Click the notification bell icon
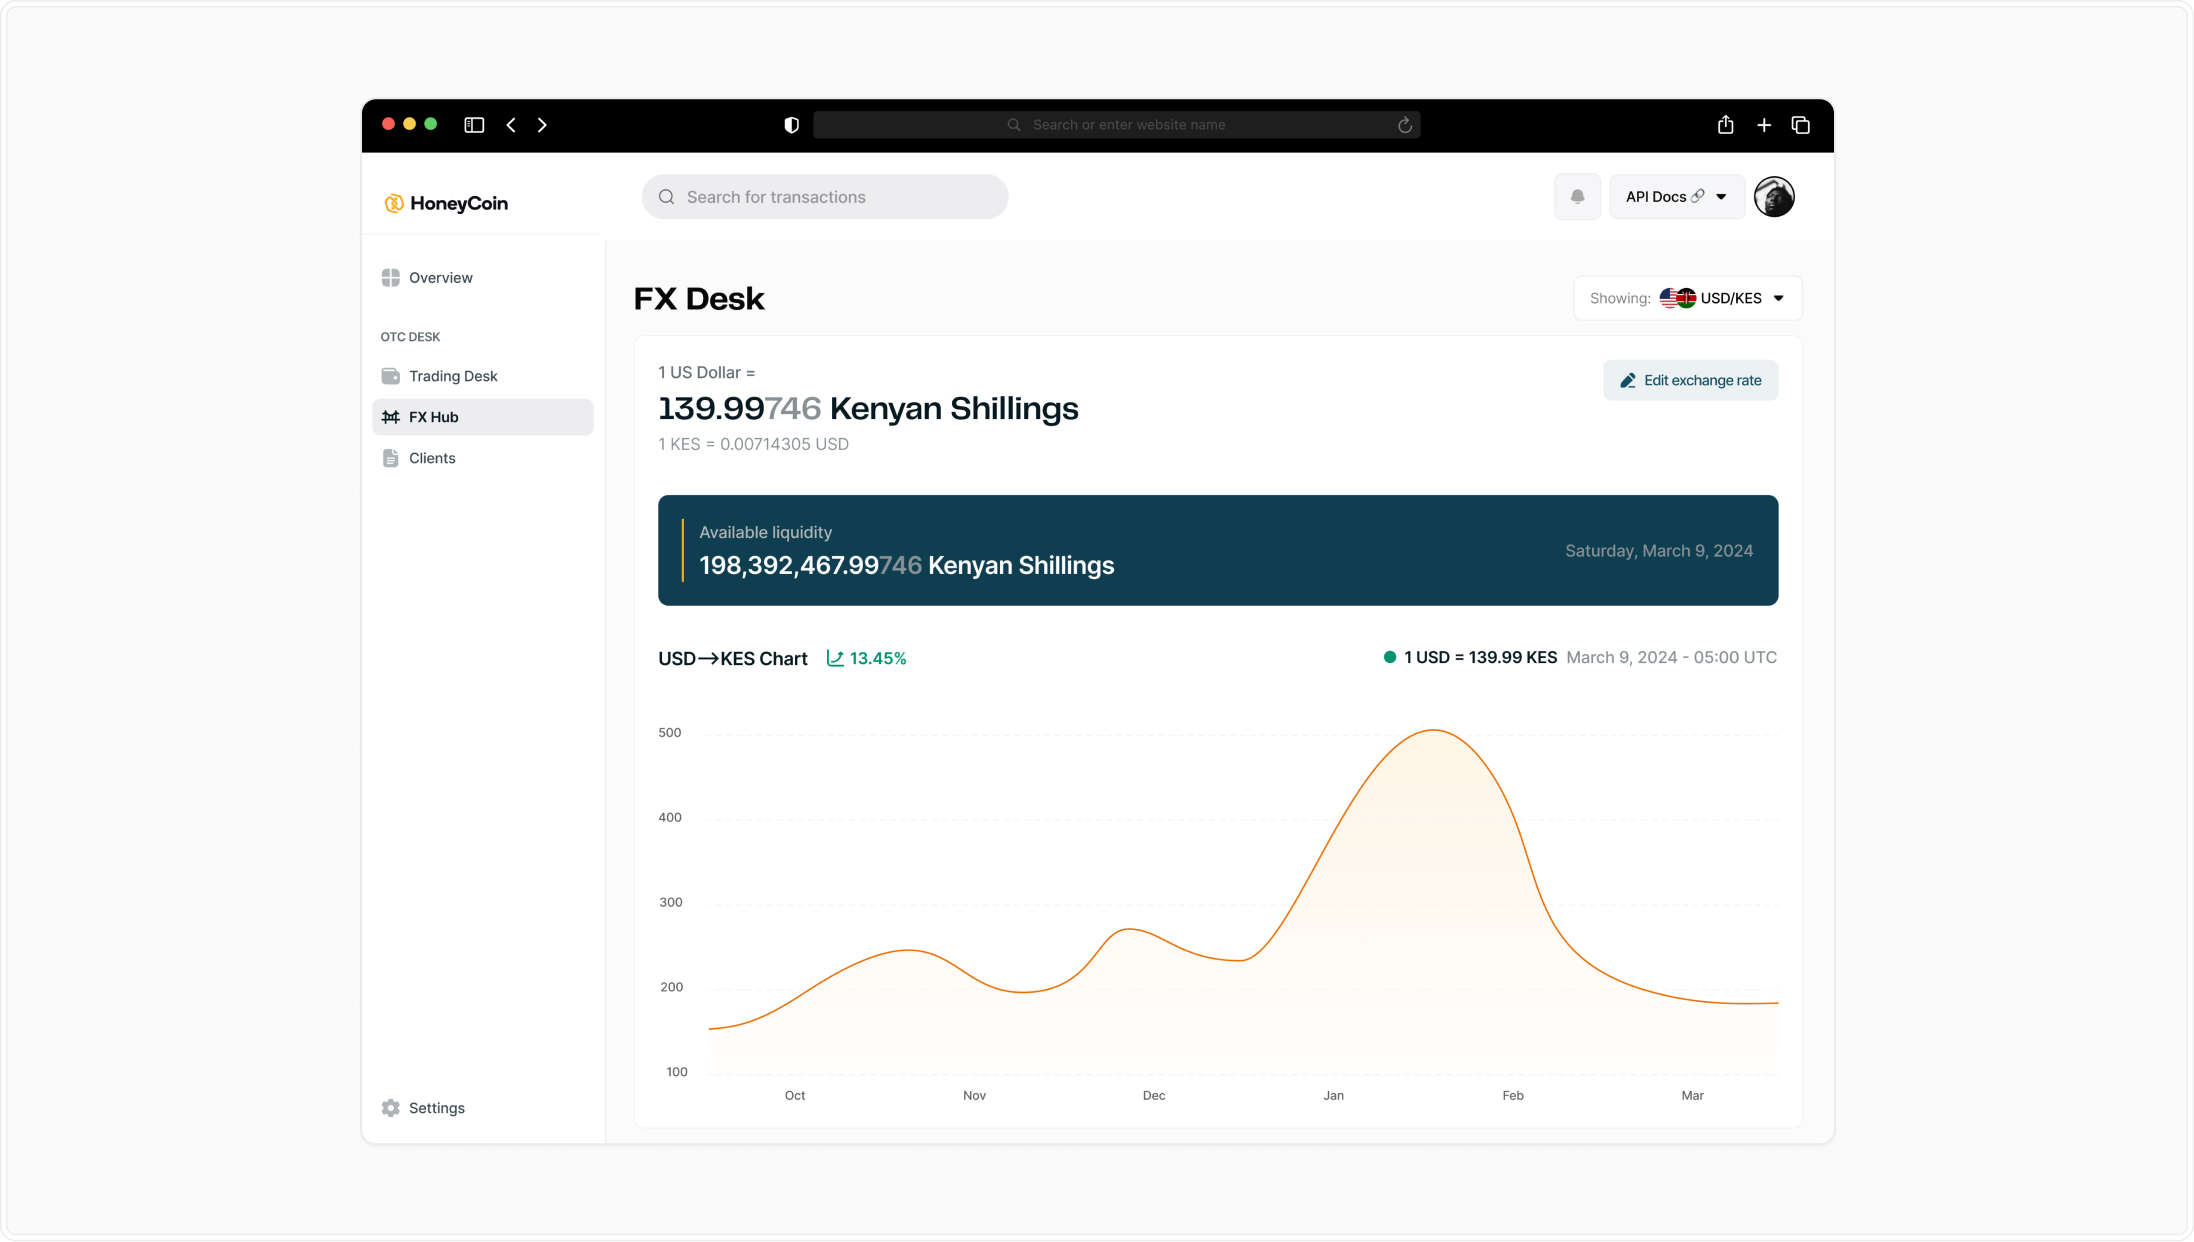Image resolution: width=2194 pixels, height=1242 pixels. [x=1577, y=197]
